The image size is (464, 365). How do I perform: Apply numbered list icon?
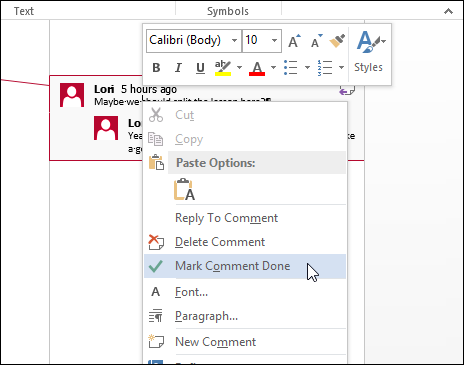tap(324, 68)
